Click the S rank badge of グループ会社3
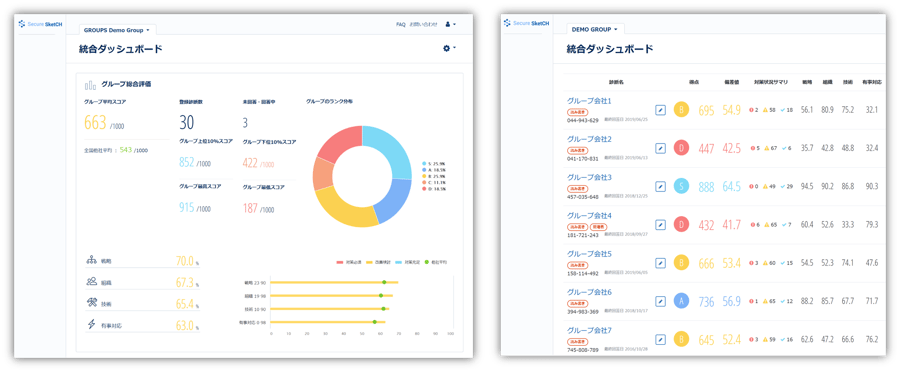 pos(681,187)
